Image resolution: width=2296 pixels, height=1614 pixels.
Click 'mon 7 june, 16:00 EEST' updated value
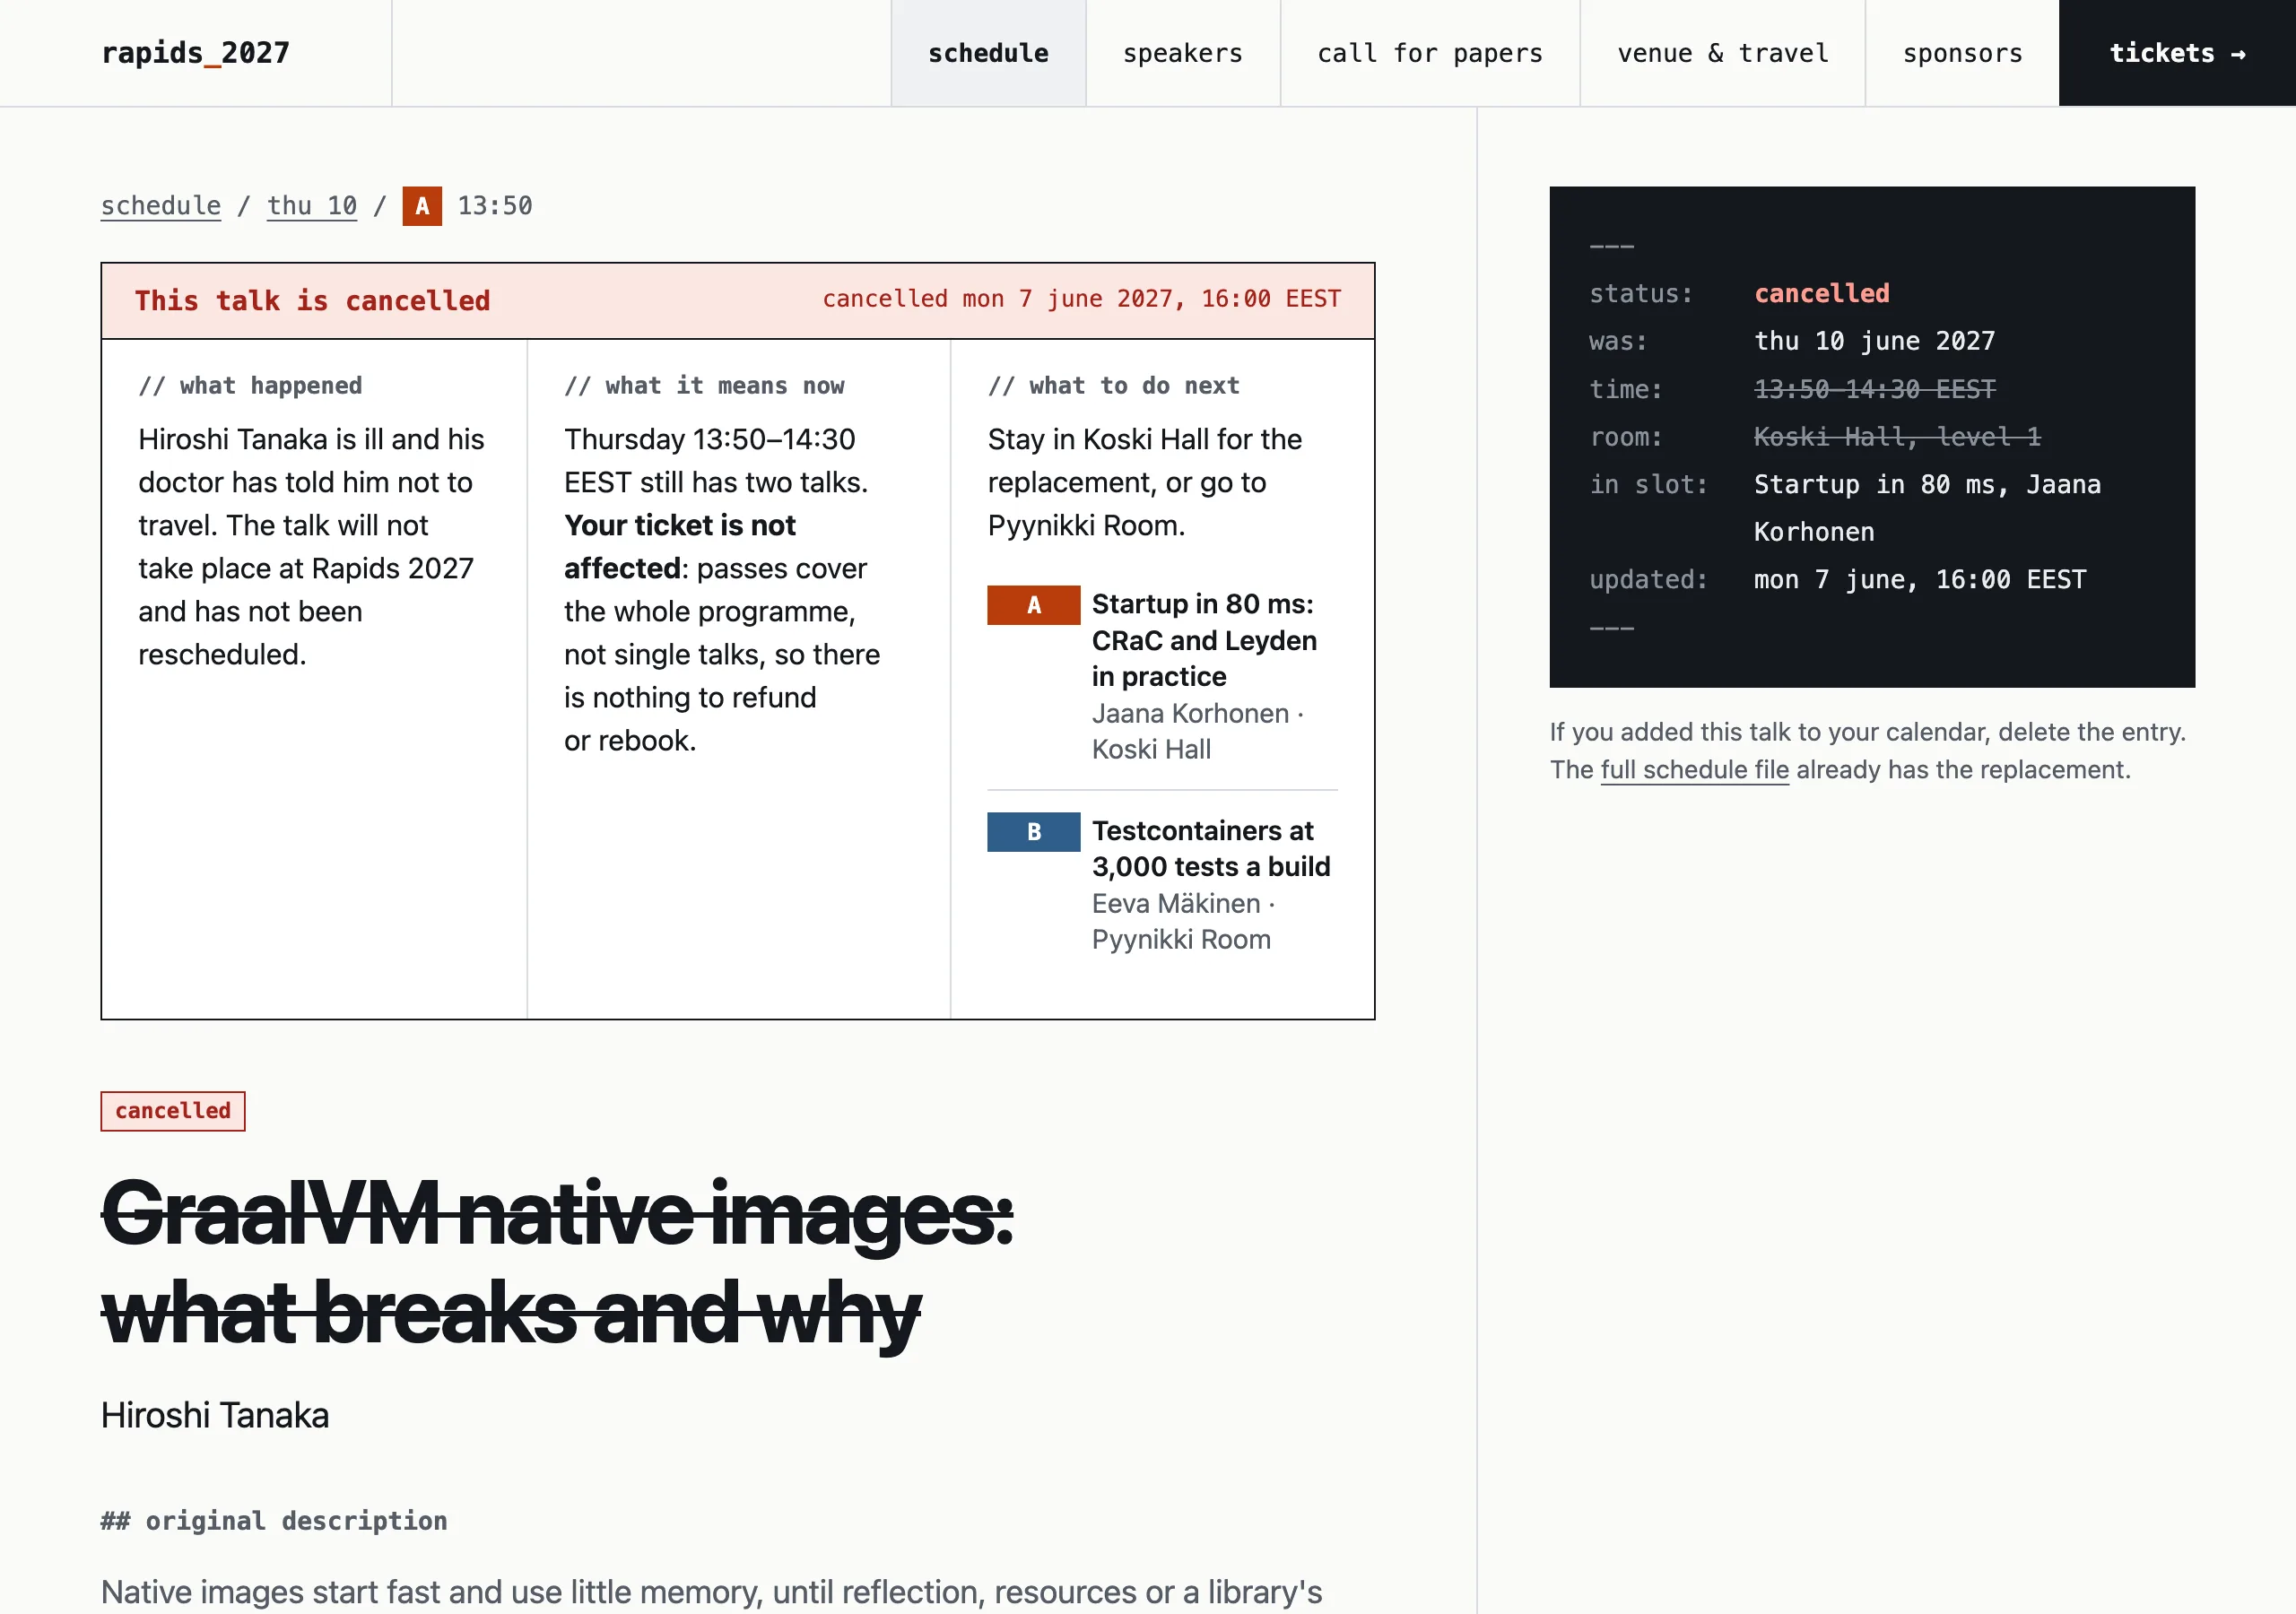(x=1920, y=580)
